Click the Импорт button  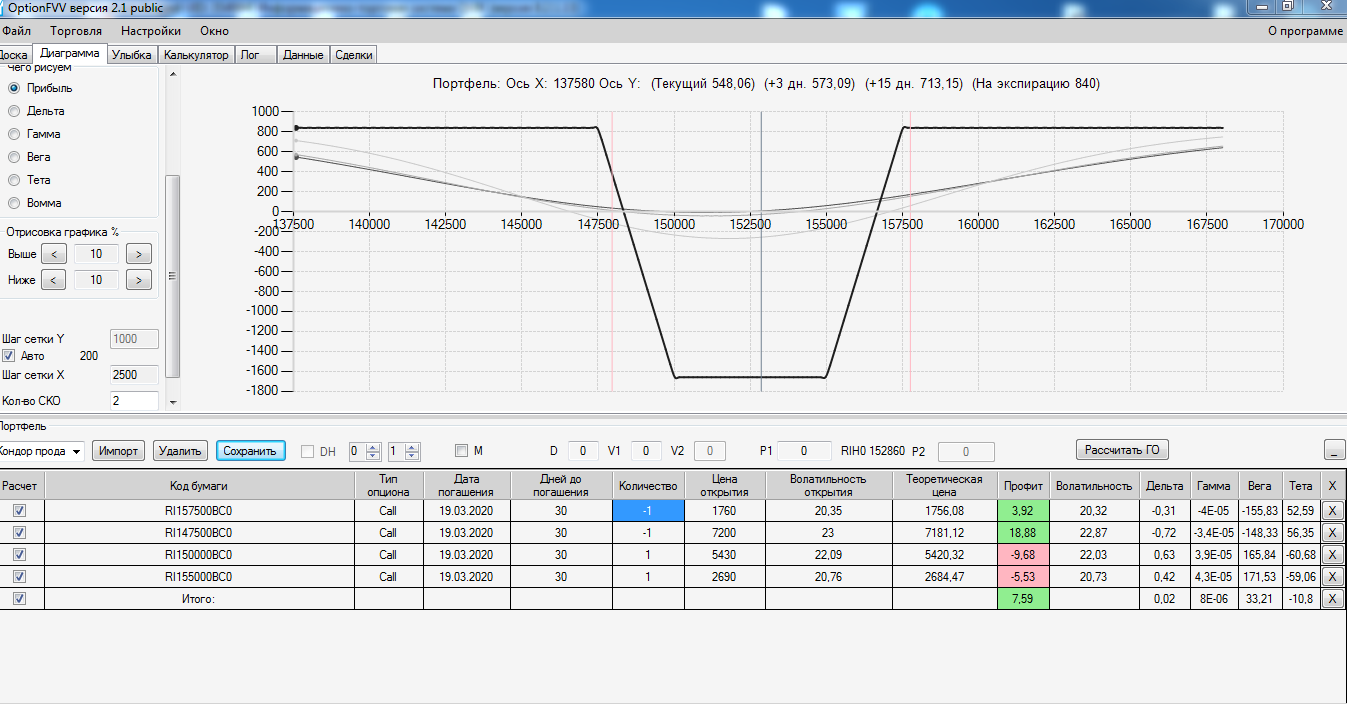click(x=119, y=451)
